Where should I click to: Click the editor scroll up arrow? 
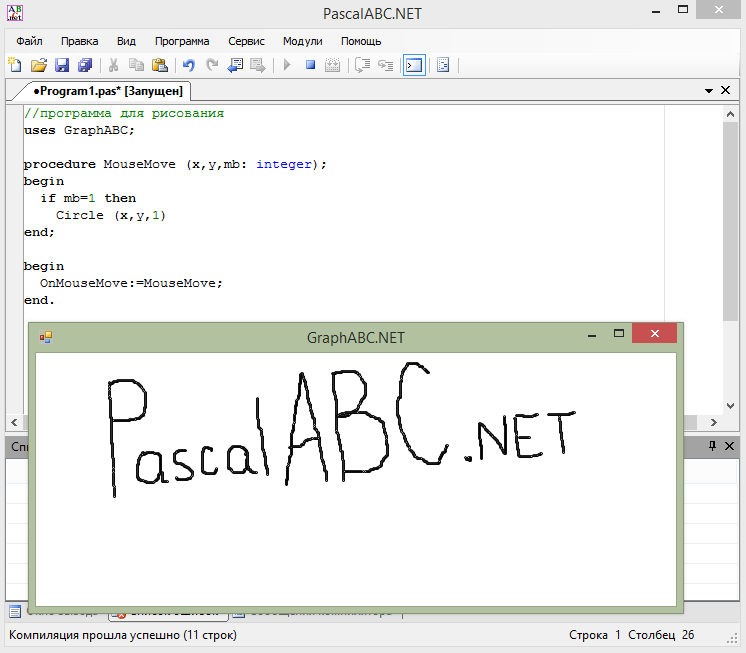[730, 114]
